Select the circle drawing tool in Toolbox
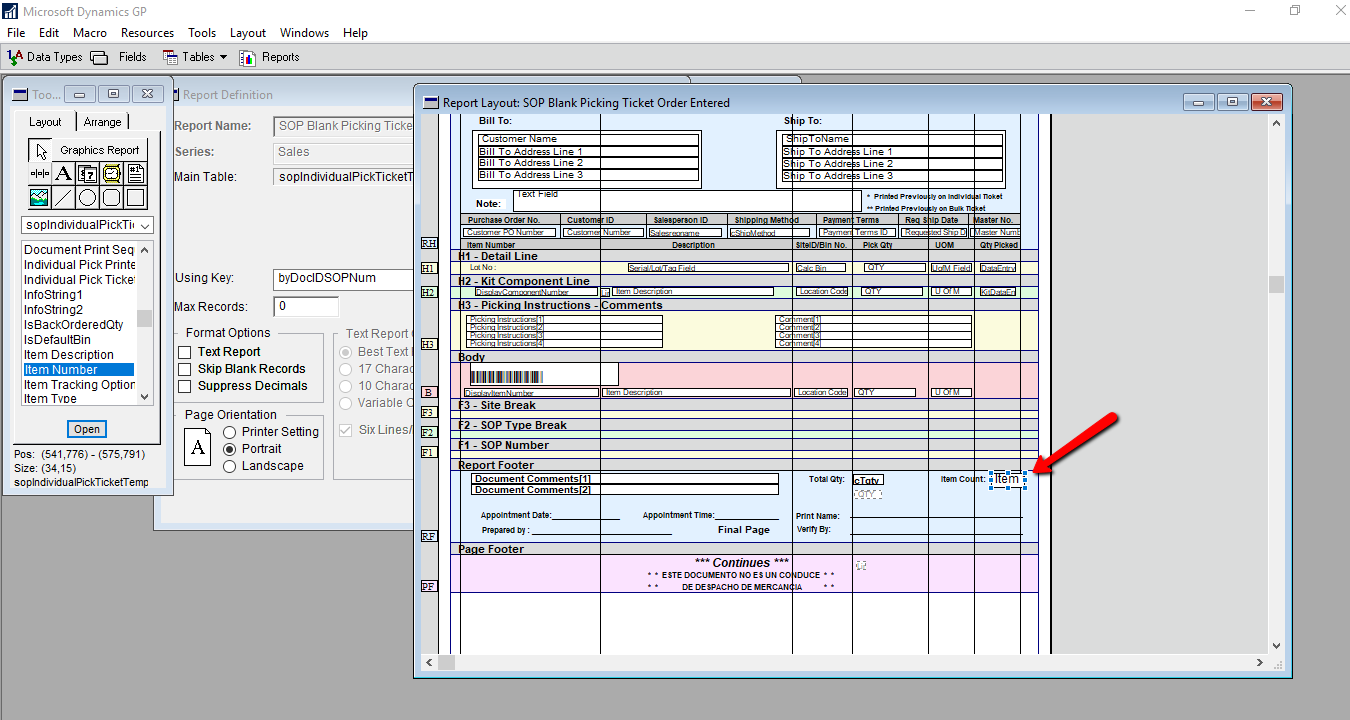1350x720 pixels. pyautogui.click(x=88, y=197)
